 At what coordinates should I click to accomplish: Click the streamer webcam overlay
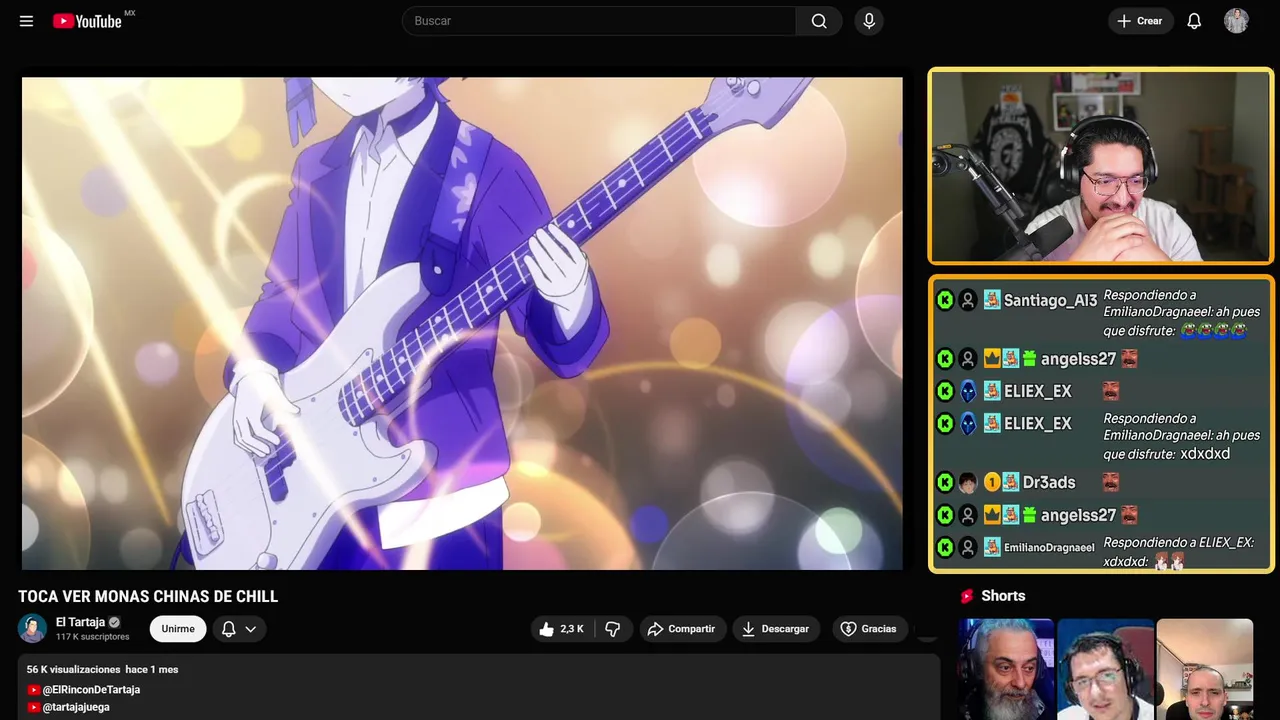click(1101, 166)
